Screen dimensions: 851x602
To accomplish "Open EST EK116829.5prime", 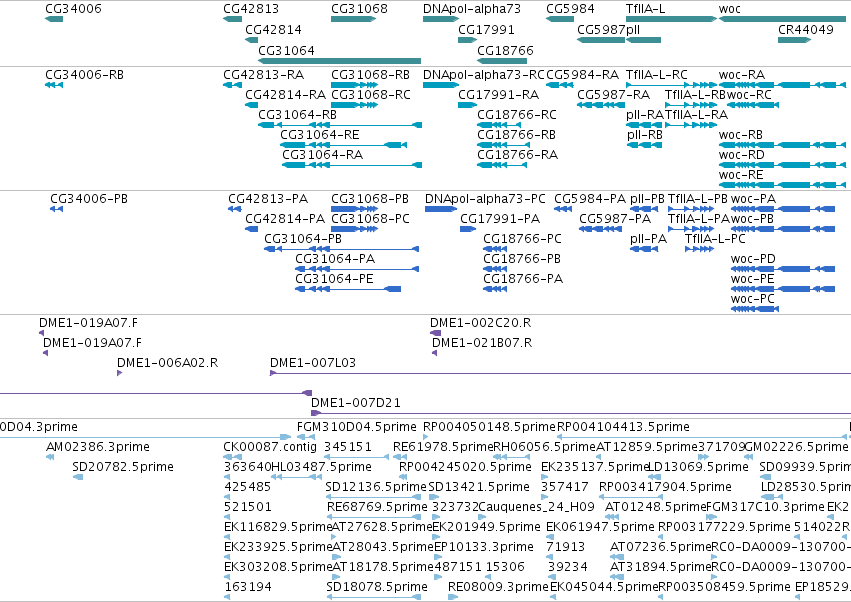I will point(278,527).
